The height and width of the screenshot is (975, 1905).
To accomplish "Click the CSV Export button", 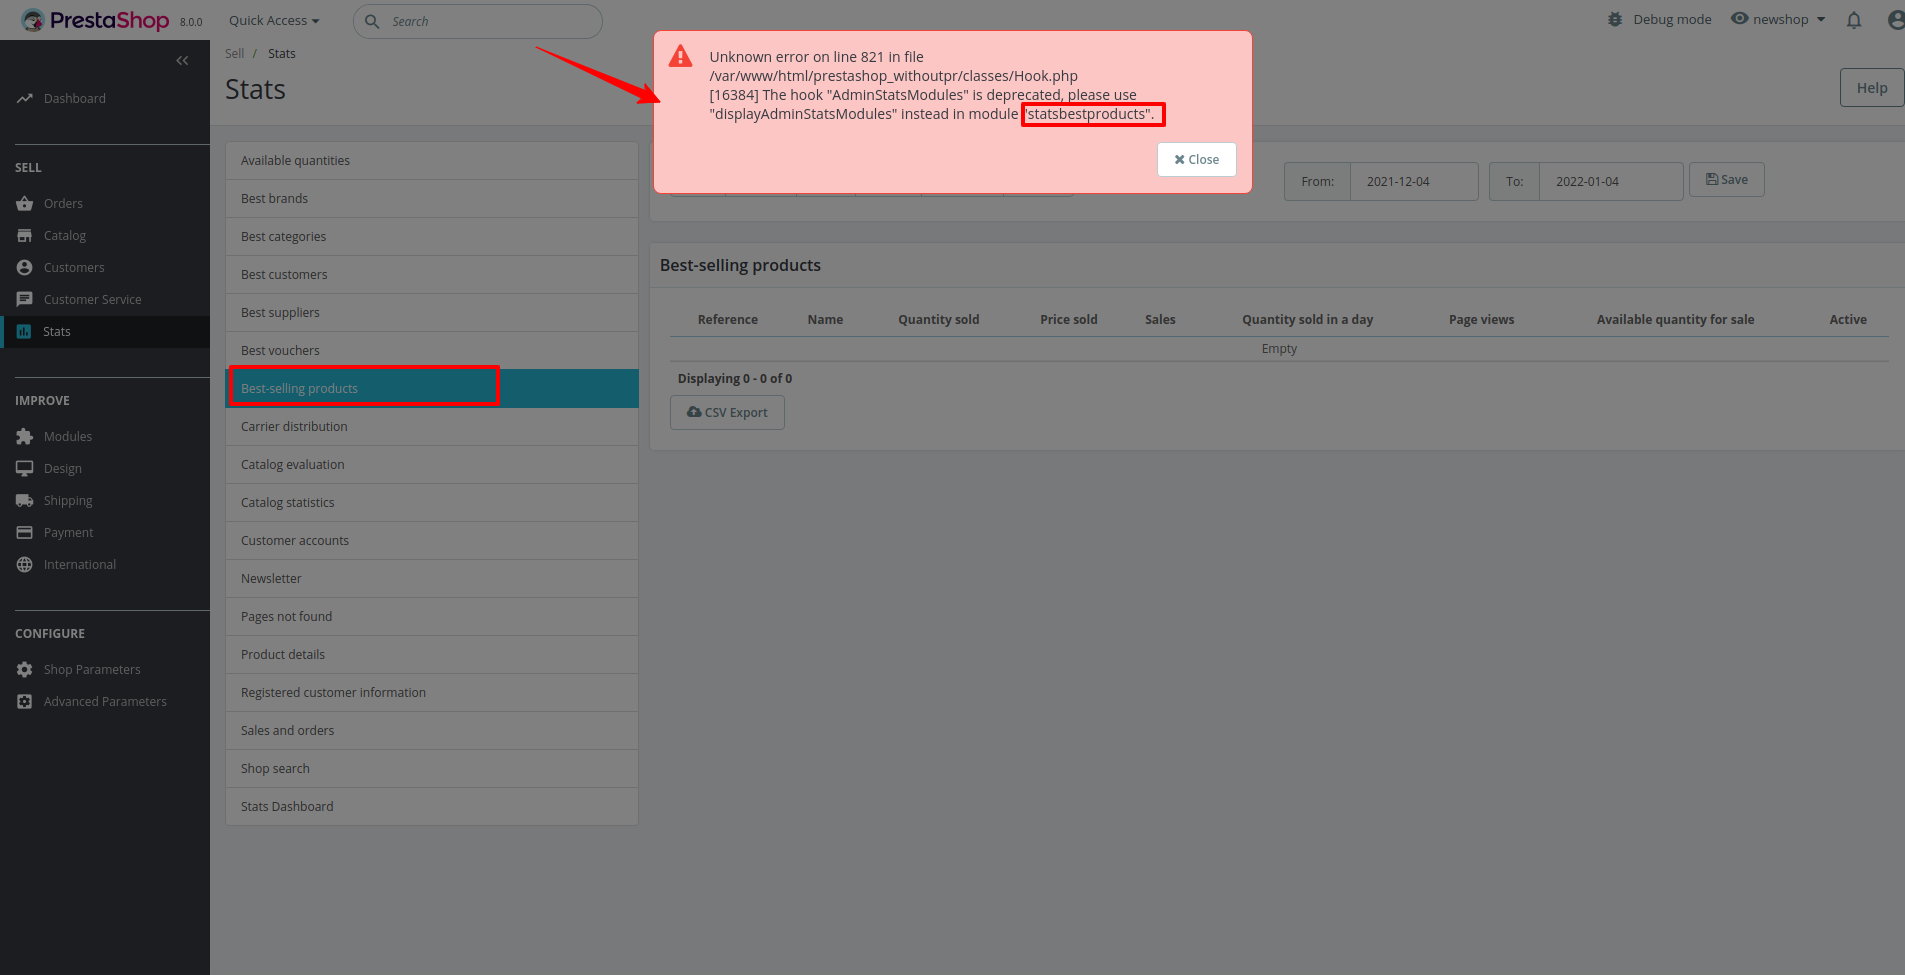I will (727, 412).
